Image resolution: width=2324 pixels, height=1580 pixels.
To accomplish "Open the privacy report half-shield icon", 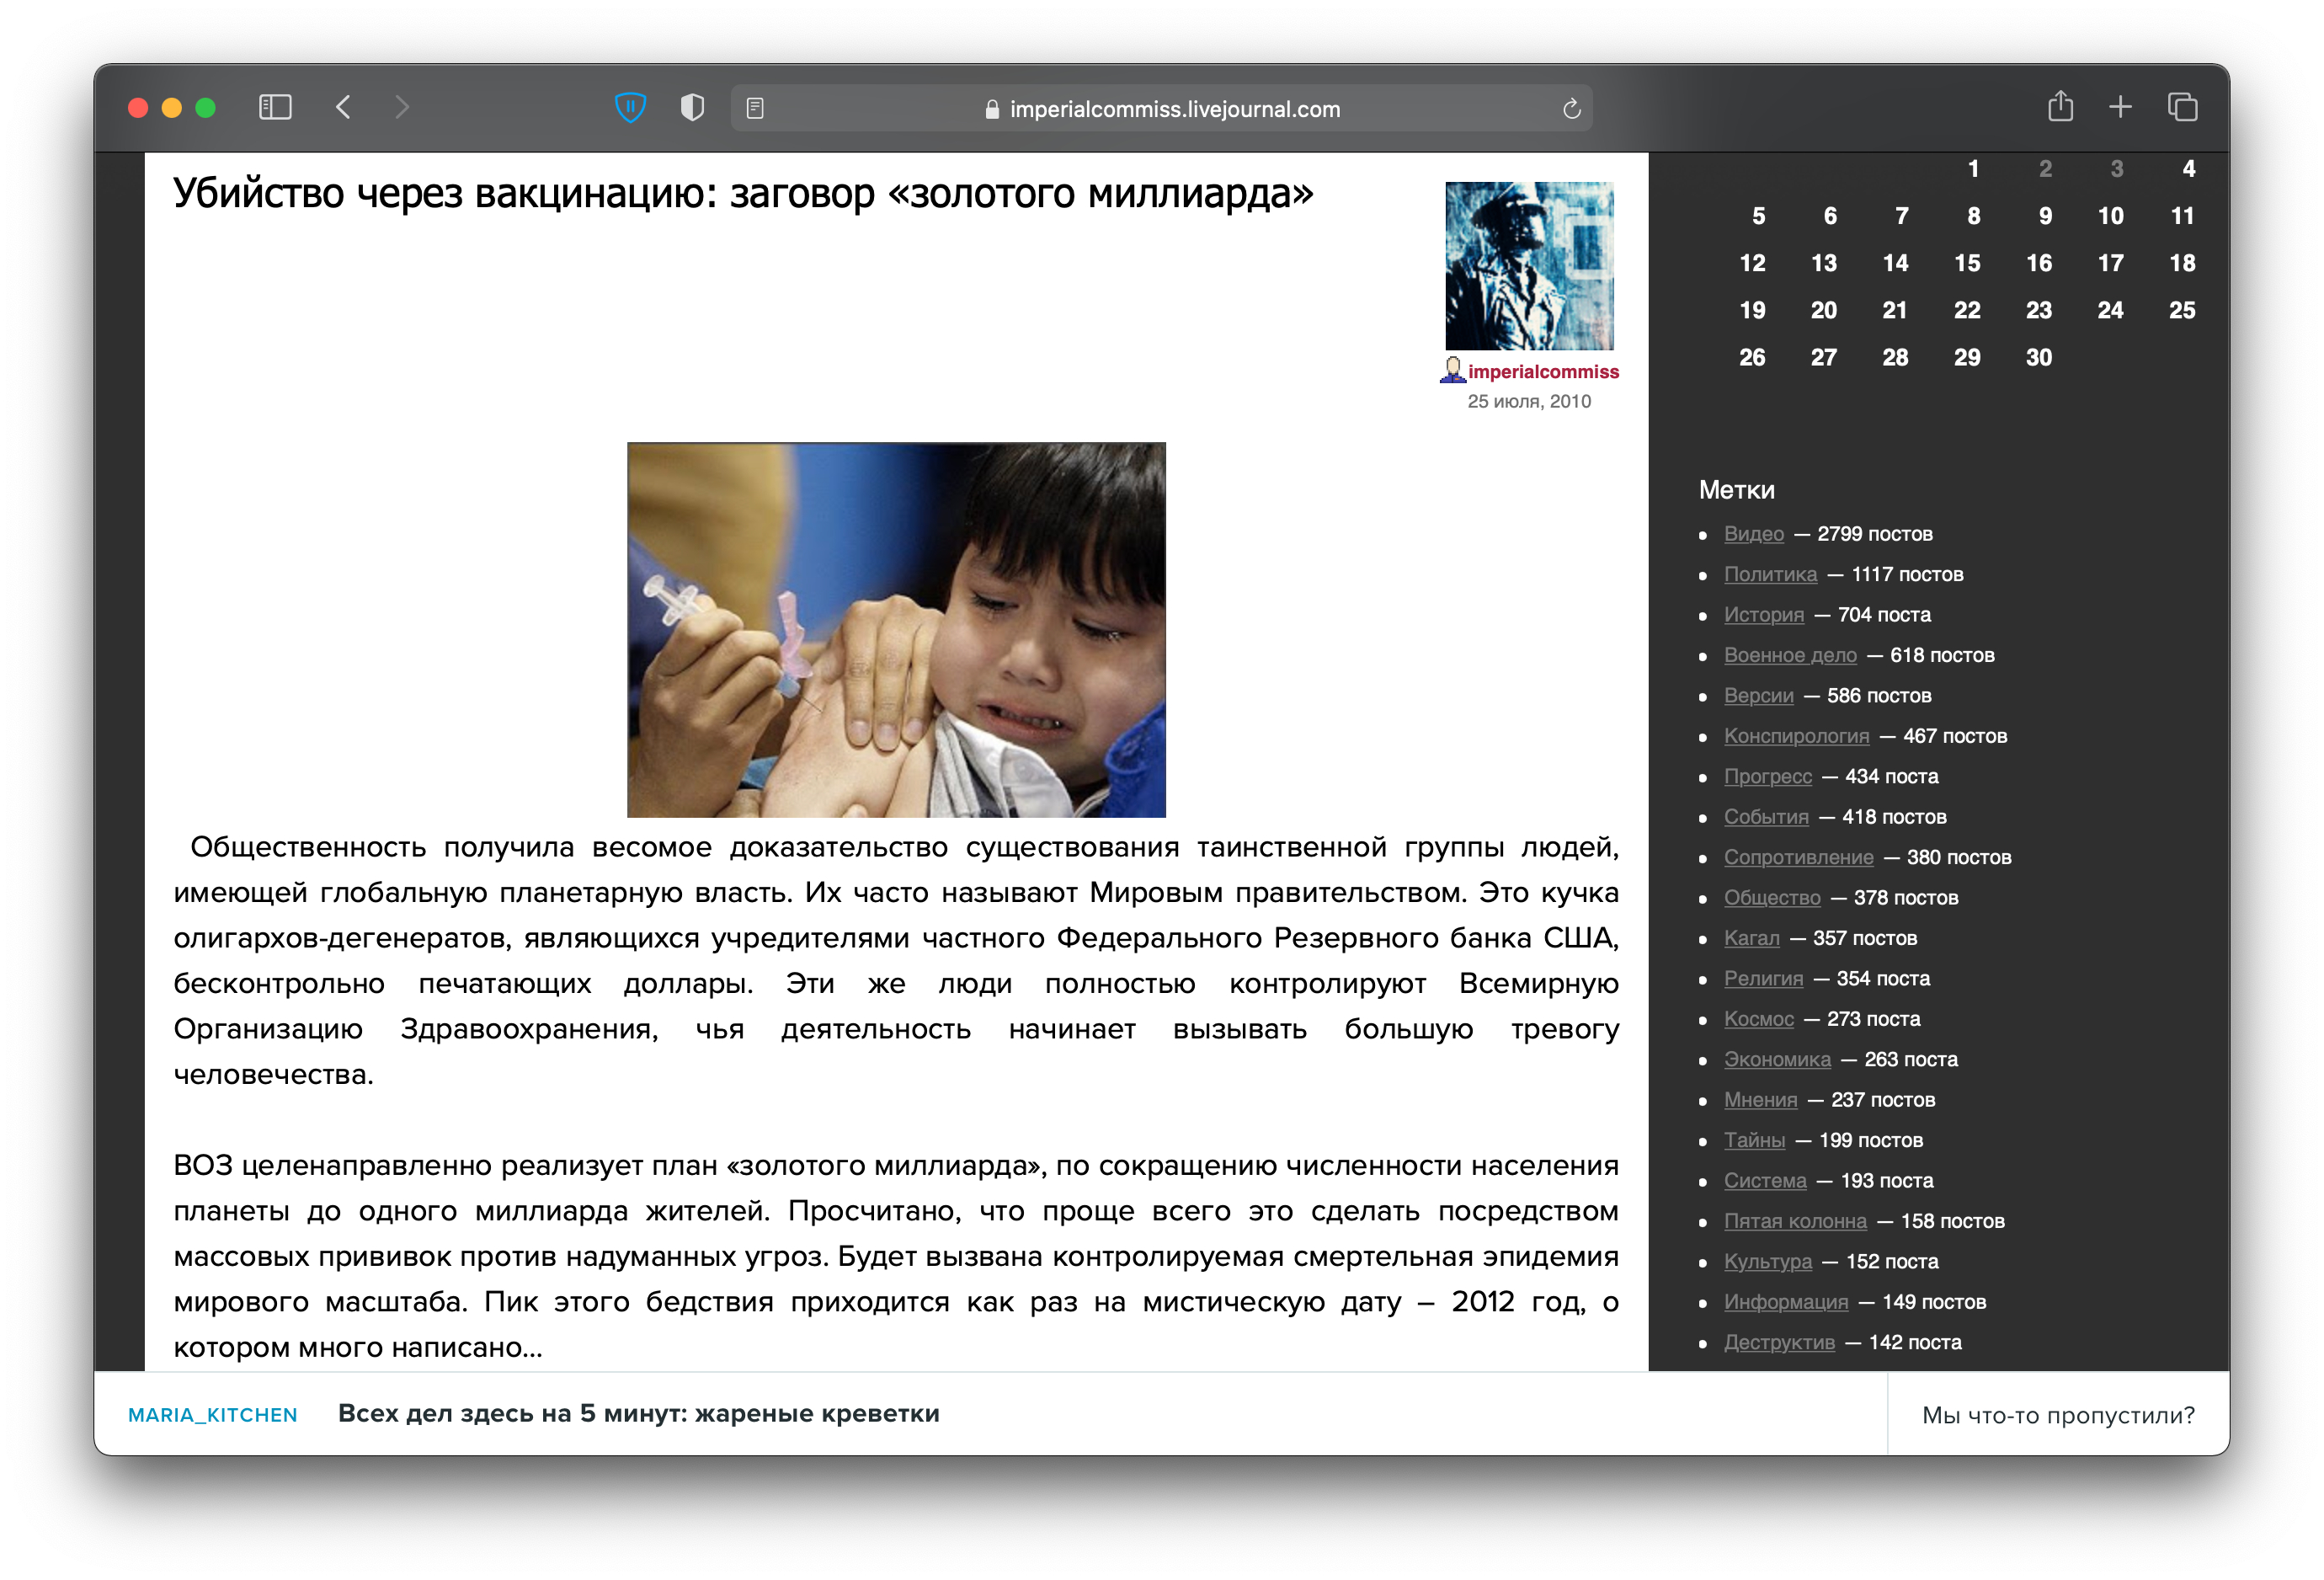I will point(692,107).
